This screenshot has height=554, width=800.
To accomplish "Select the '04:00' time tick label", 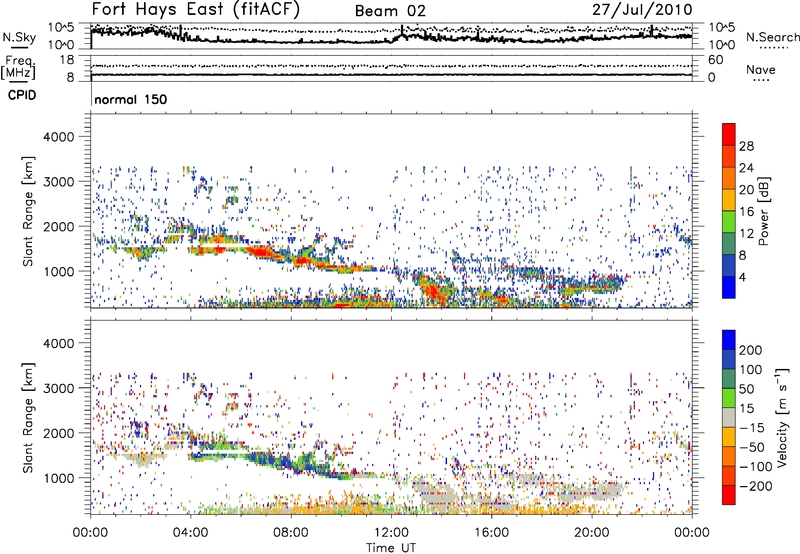I will point(190,533).
